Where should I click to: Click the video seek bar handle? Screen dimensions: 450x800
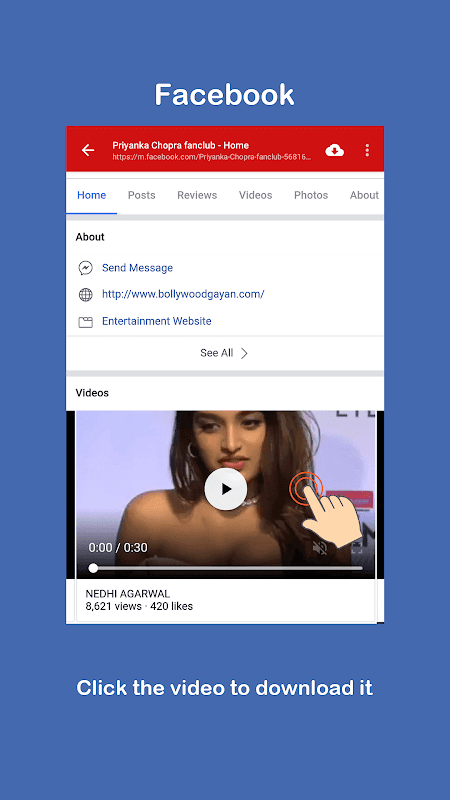pos(93,568)
